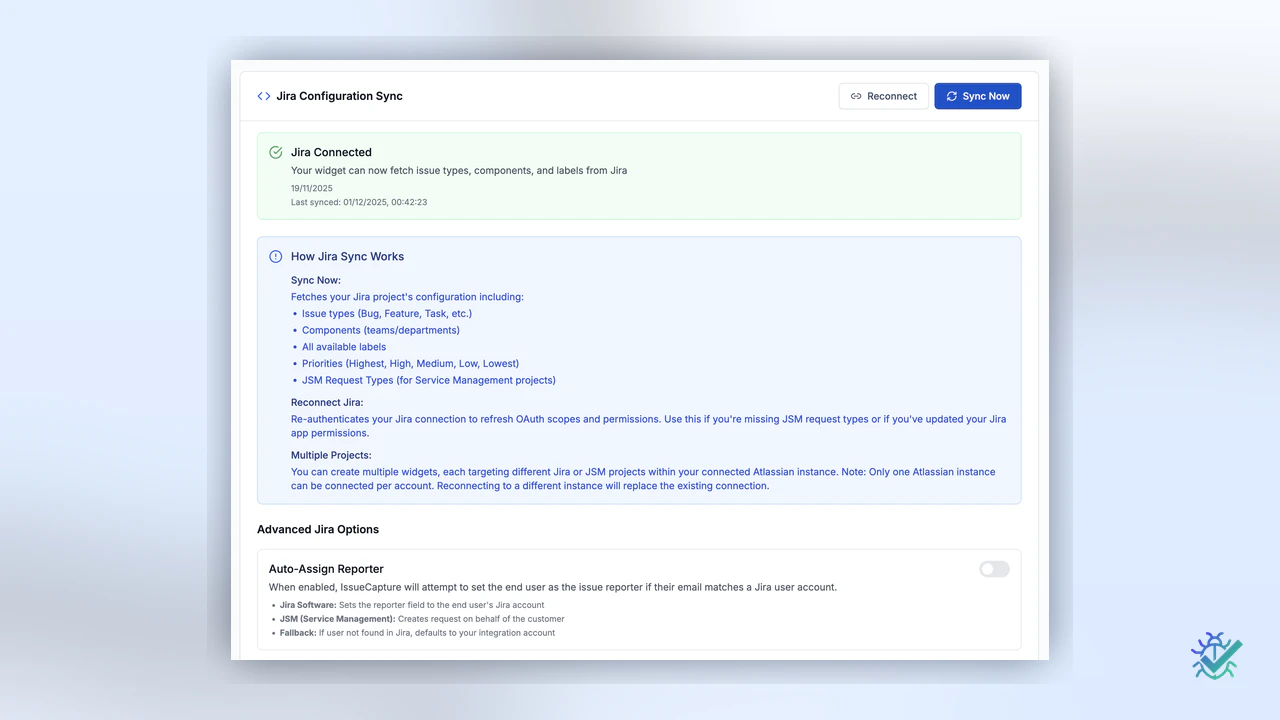Click the "Advanced Jira Options" section heading

point(318,529)
